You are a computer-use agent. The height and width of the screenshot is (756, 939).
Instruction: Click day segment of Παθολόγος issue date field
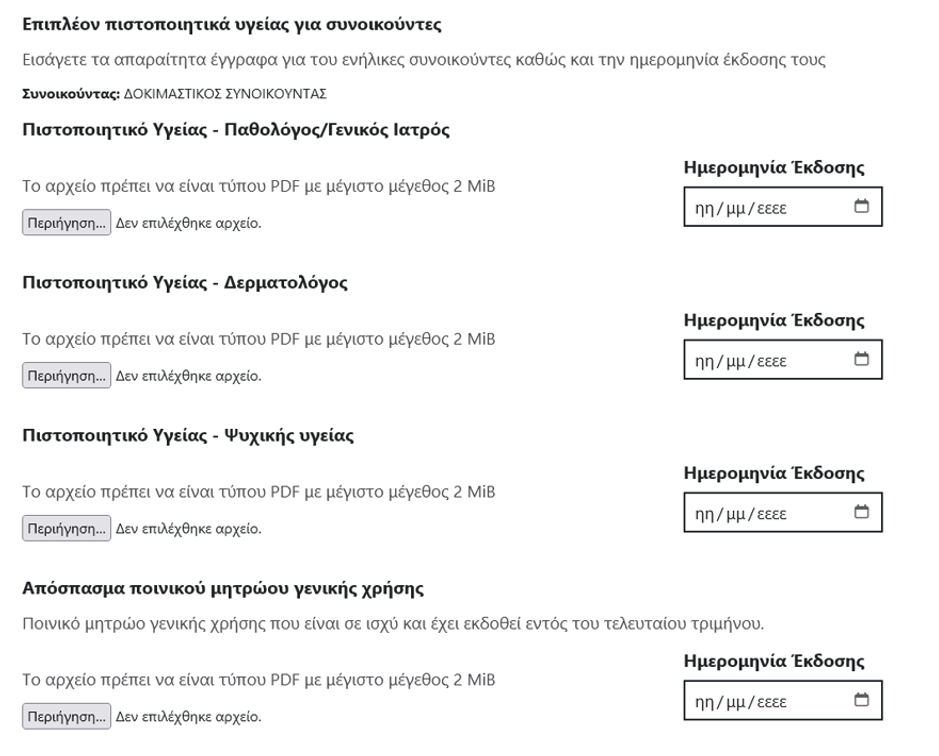704,209
